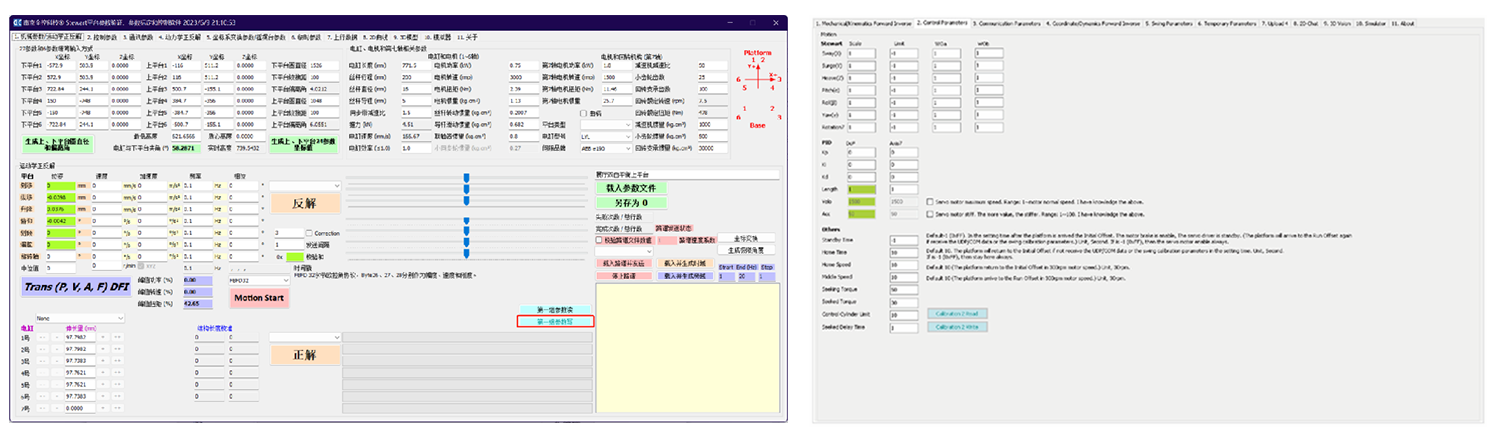Click the Seeked Delay Time input field
1500x437 pixels.
[x=904, y=327]
